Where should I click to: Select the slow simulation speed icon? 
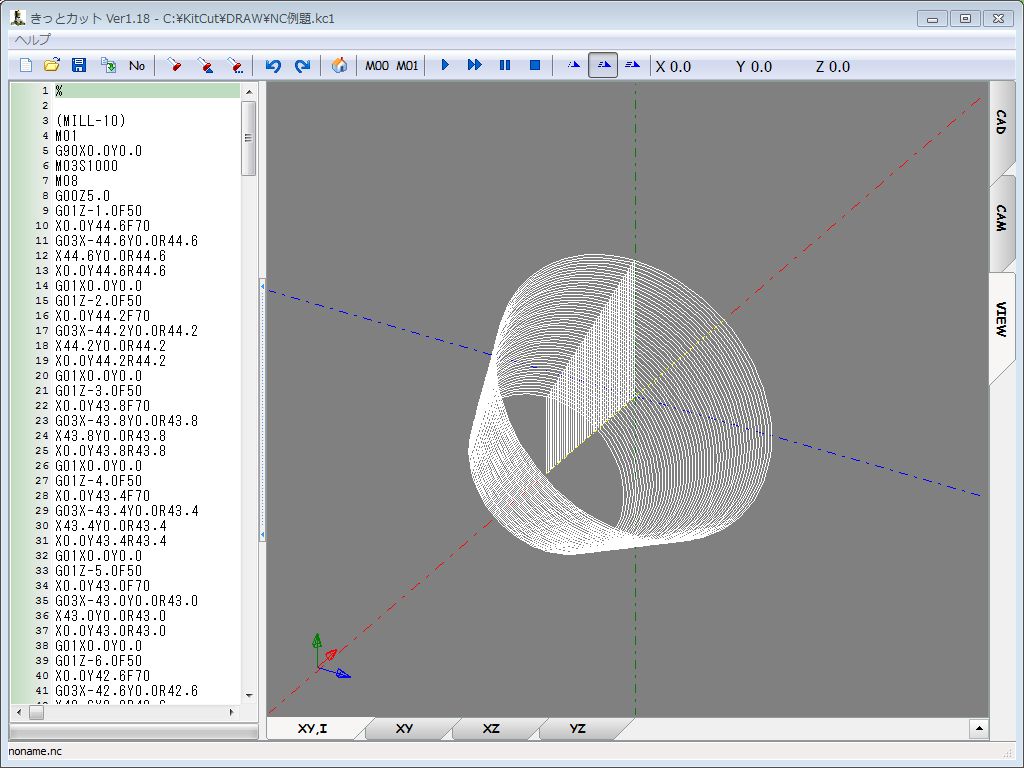(x=573, y=65)
